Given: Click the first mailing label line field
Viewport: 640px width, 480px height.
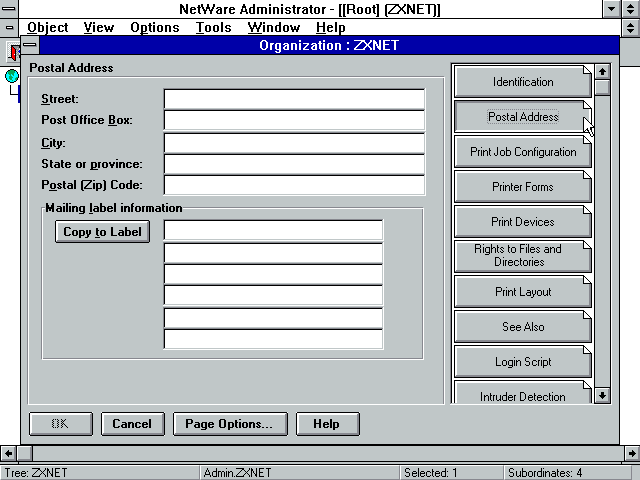Looking at the screenshot, I should click(273, 230).
